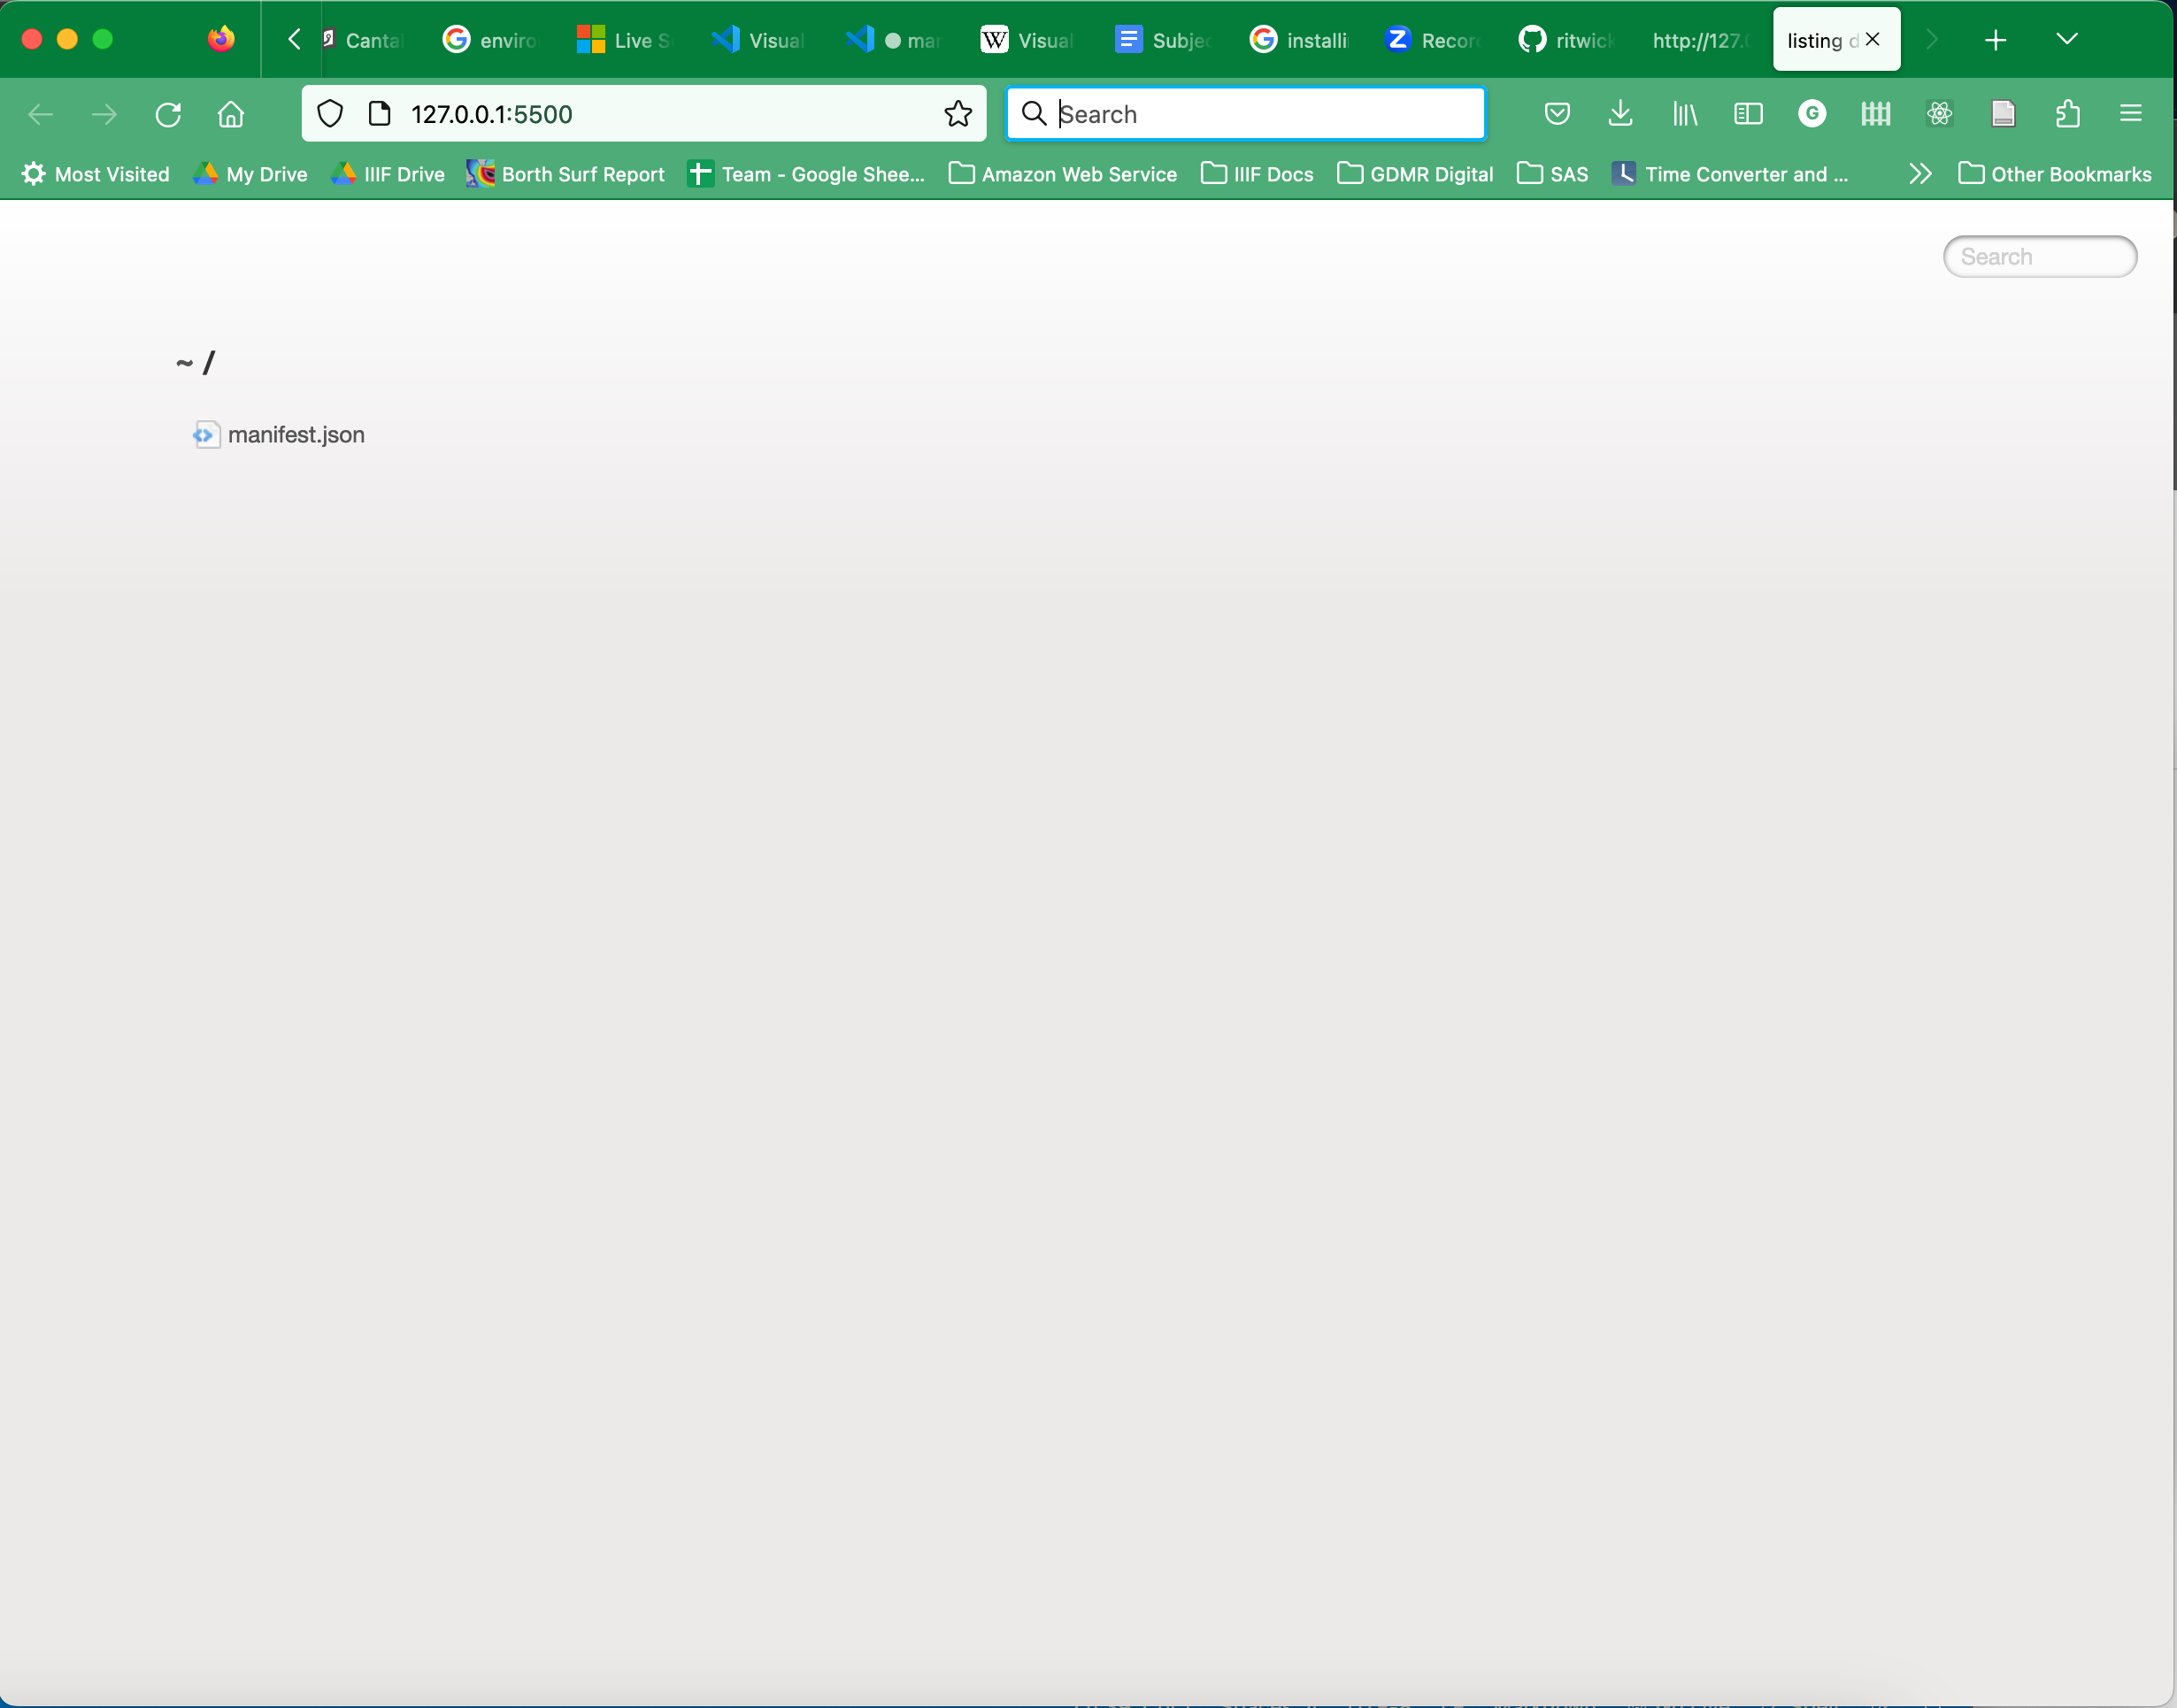Open the Most Visited bookmarks menu

[96, 174]
